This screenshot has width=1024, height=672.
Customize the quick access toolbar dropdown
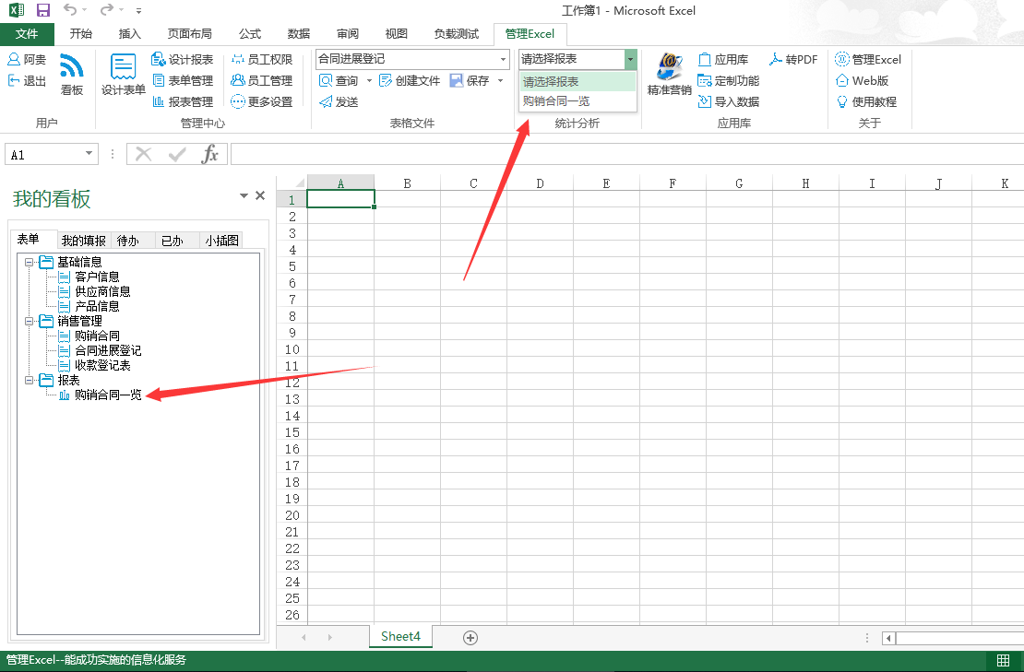coord(138,10)
